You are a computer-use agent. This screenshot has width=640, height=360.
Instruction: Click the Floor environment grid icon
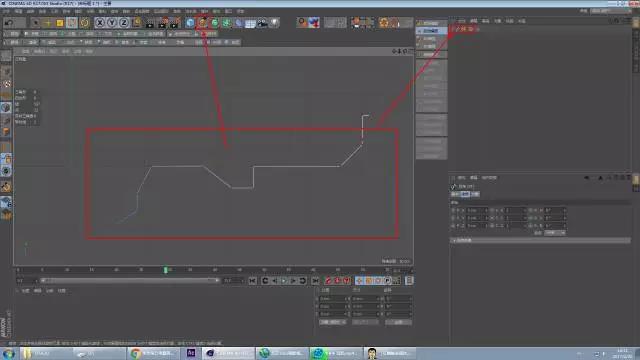[x=250, y=23]
